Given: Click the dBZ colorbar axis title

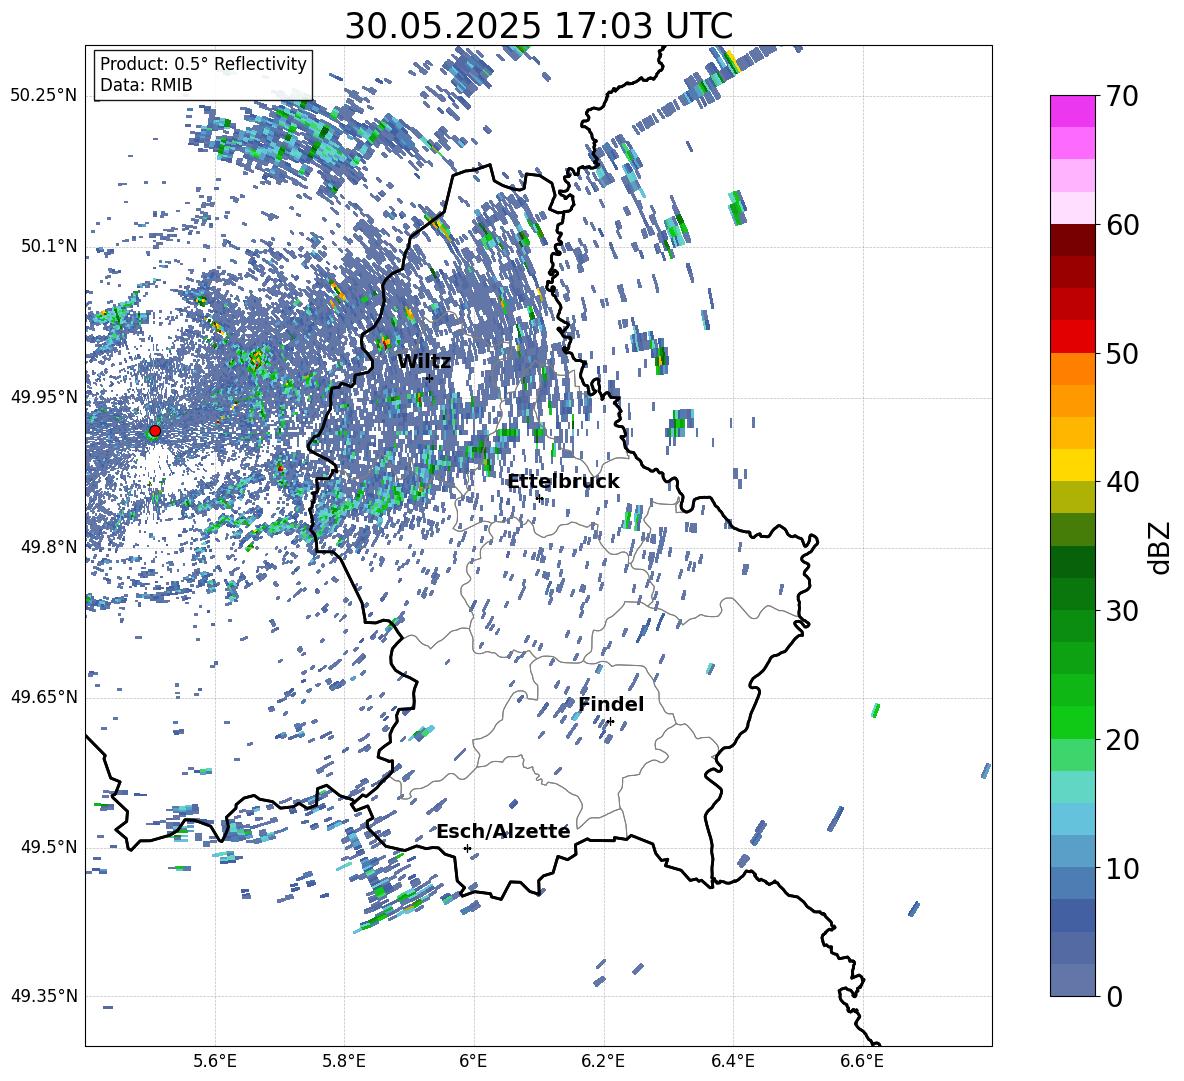Looking at the screenshot, I should (x=1161, y=547).
